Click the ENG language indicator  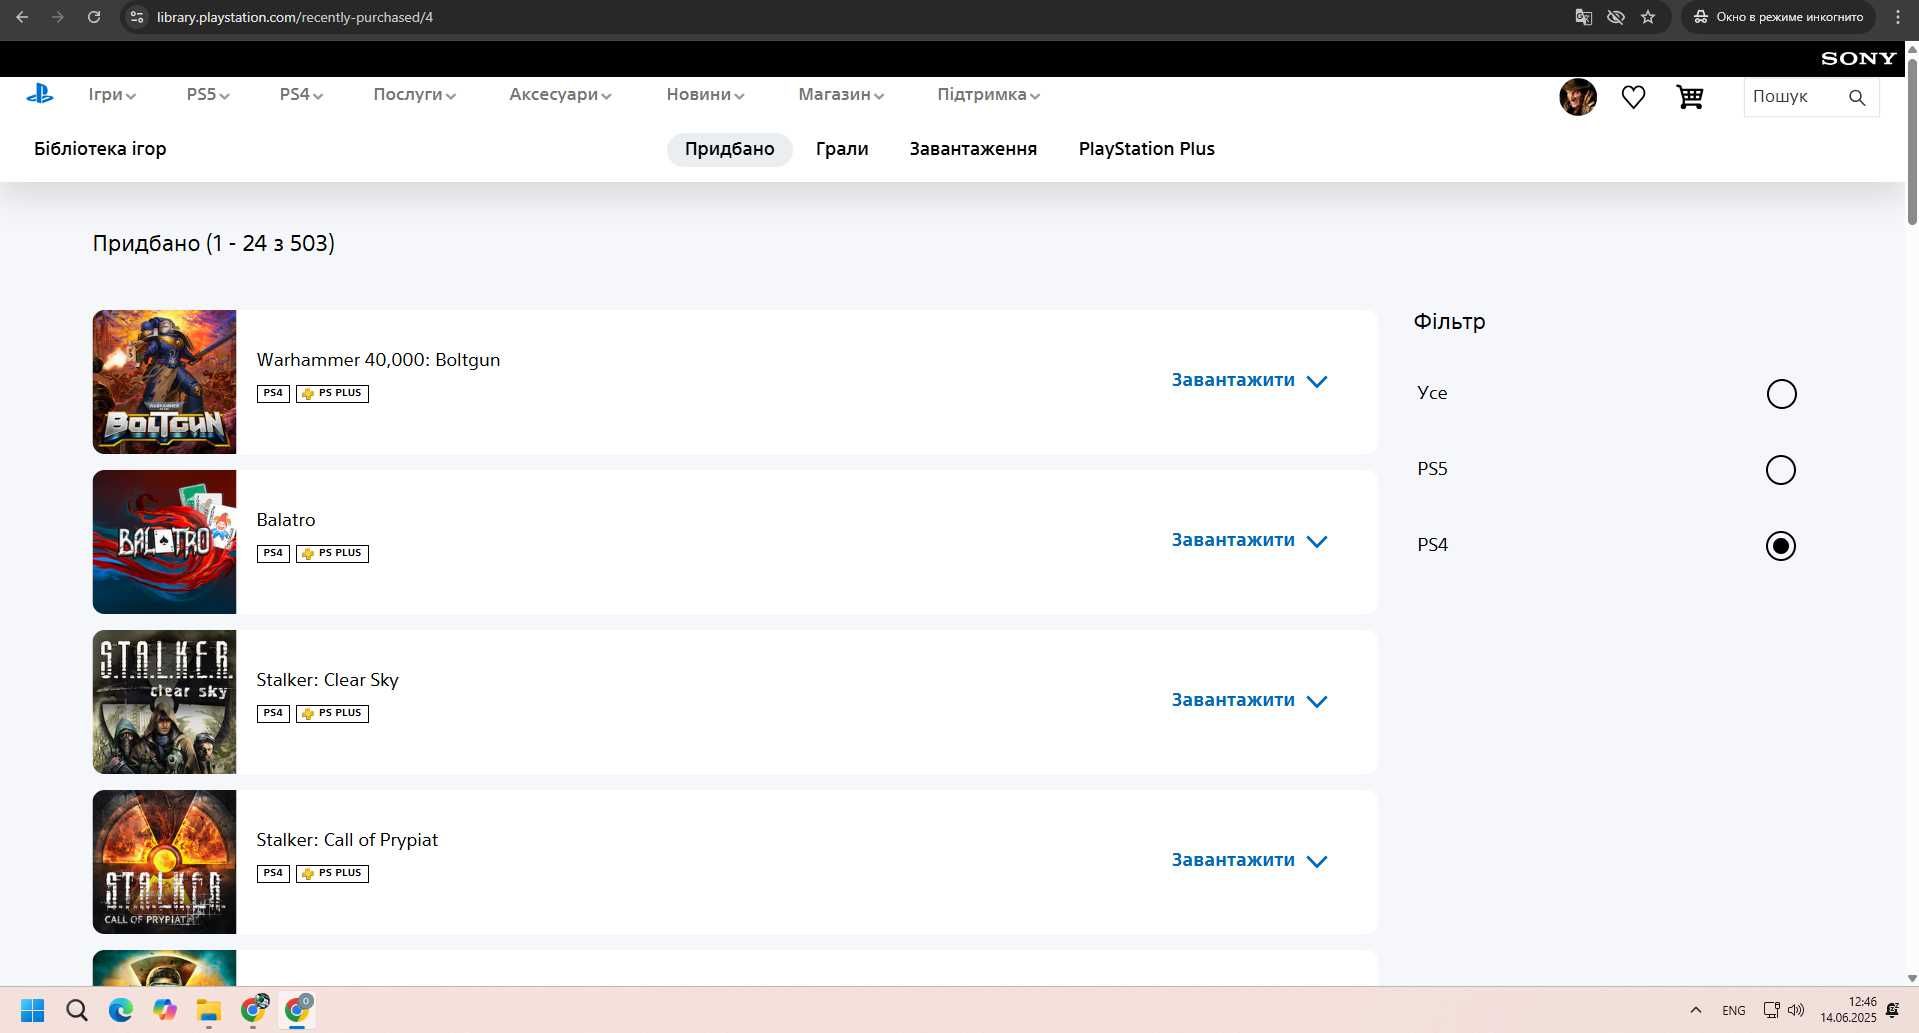(x=1733, y=1010)
